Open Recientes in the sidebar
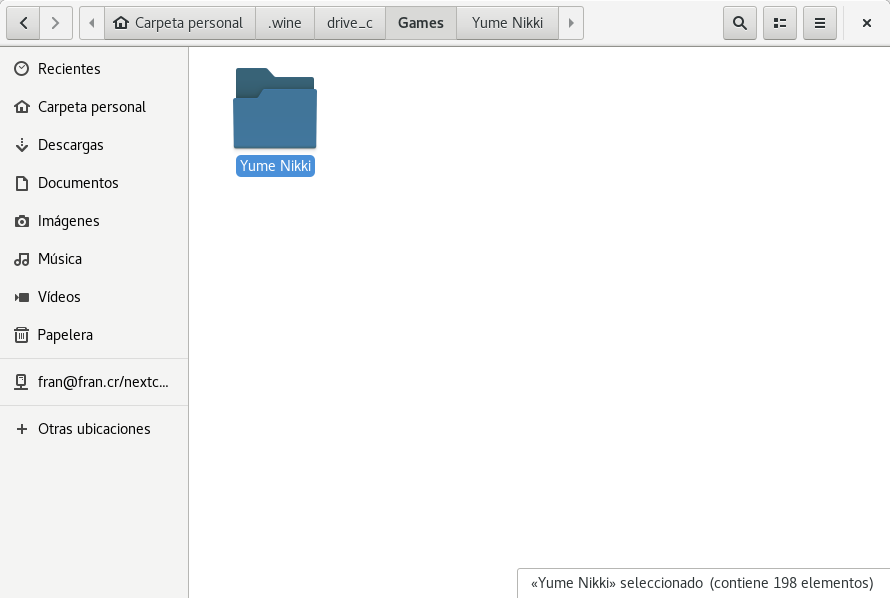This screenshot has width=890, height=598. [x=94, y=69]
